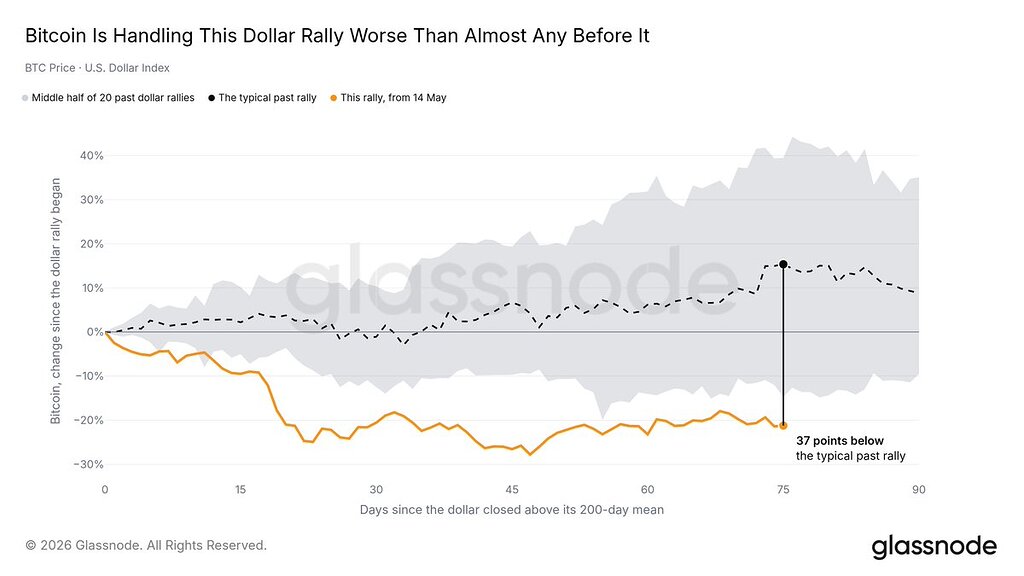
Task: Click the x-axis title 'Days since the dollar closed'
Action: (512, 510)
